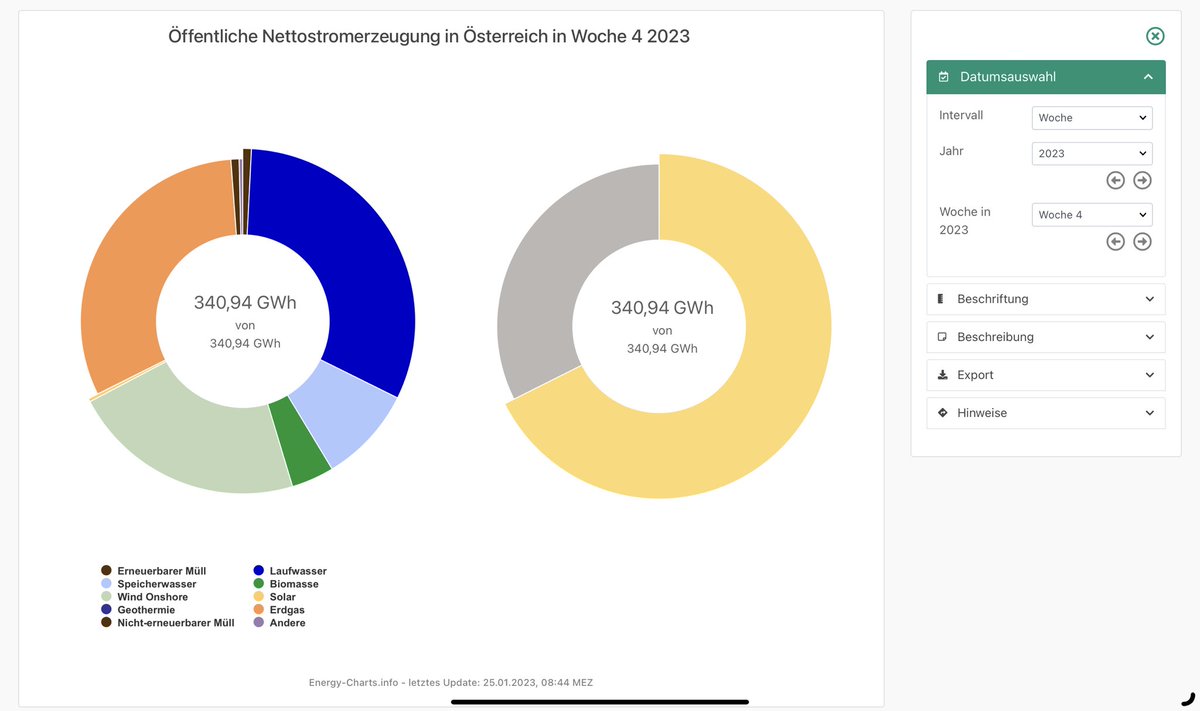Image resolution: width=1200 pixels, height=711 pixels.
Task: Open the Woche 4 week dropdown
Action: tap(1092, 215)
